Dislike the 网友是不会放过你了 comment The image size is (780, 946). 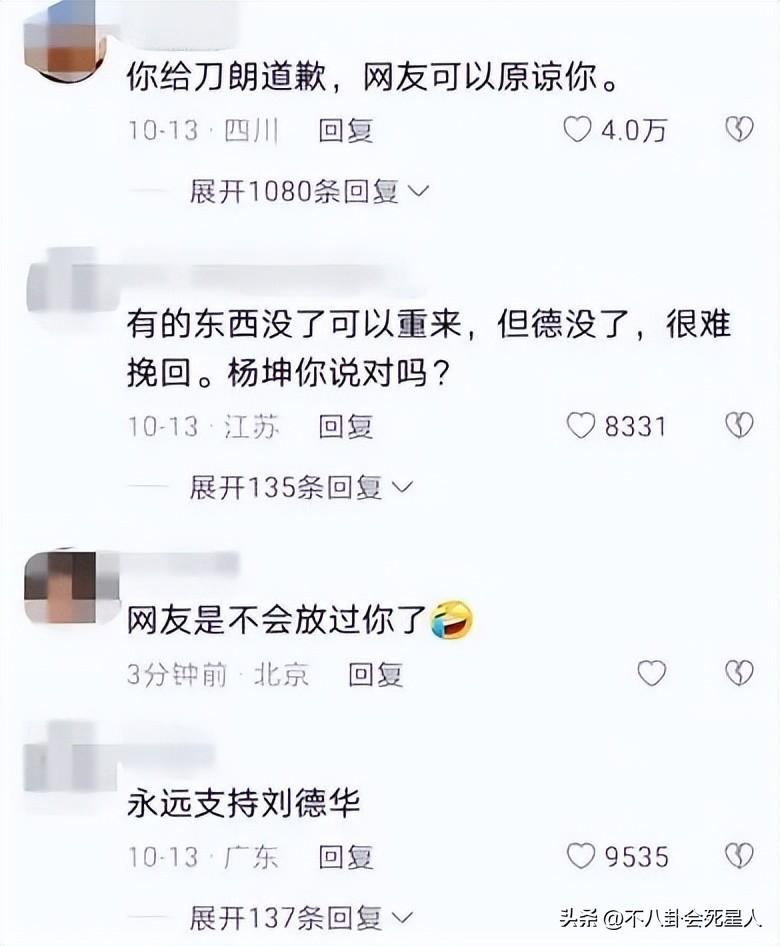pos(739,673)
